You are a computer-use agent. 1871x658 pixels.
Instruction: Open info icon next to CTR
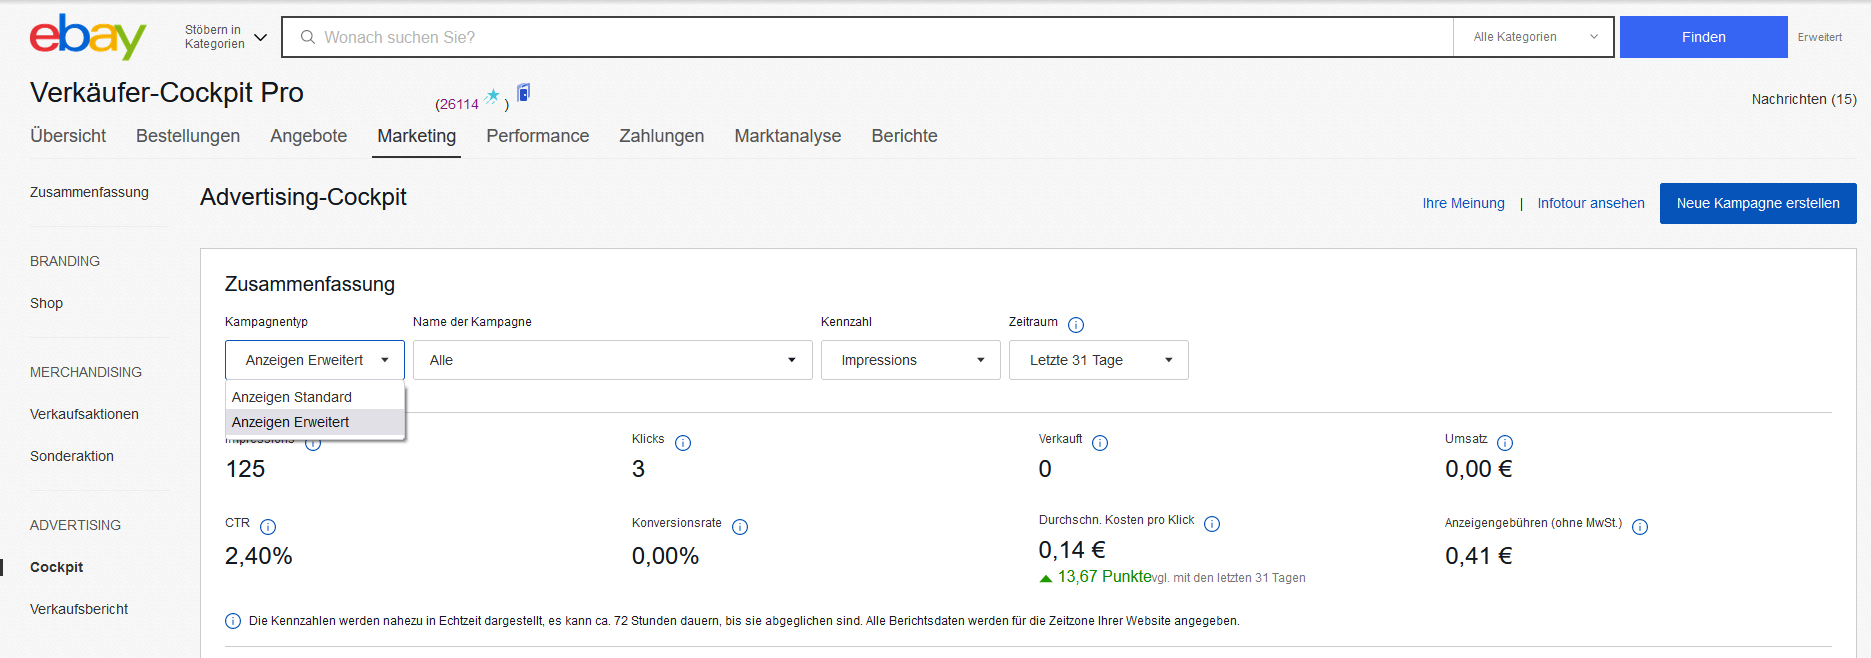[268, 527]
